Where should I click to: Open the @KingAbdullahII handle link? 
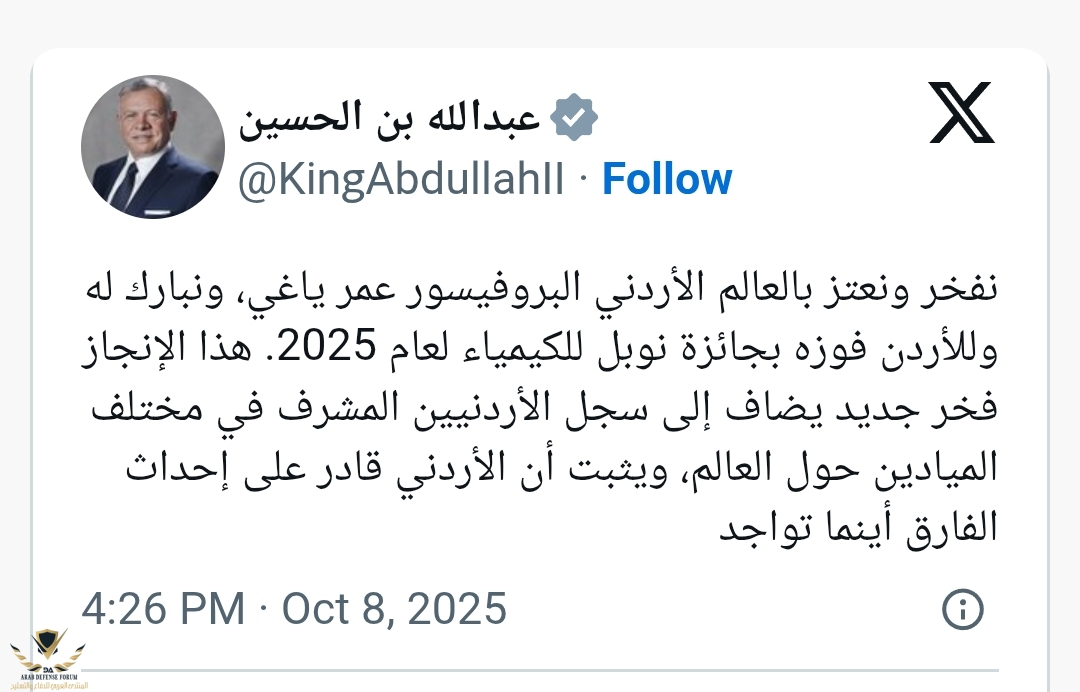(400, 180)
